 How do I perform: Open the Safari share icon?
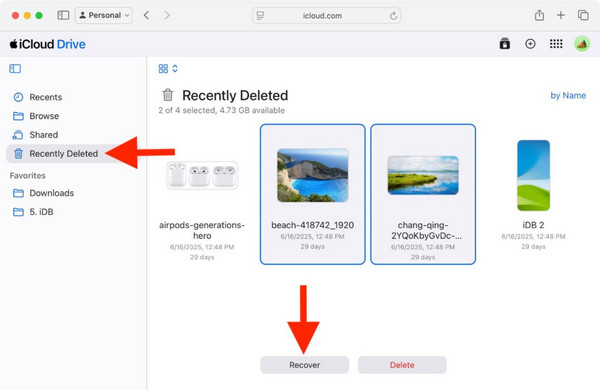[x=539, y=15]
